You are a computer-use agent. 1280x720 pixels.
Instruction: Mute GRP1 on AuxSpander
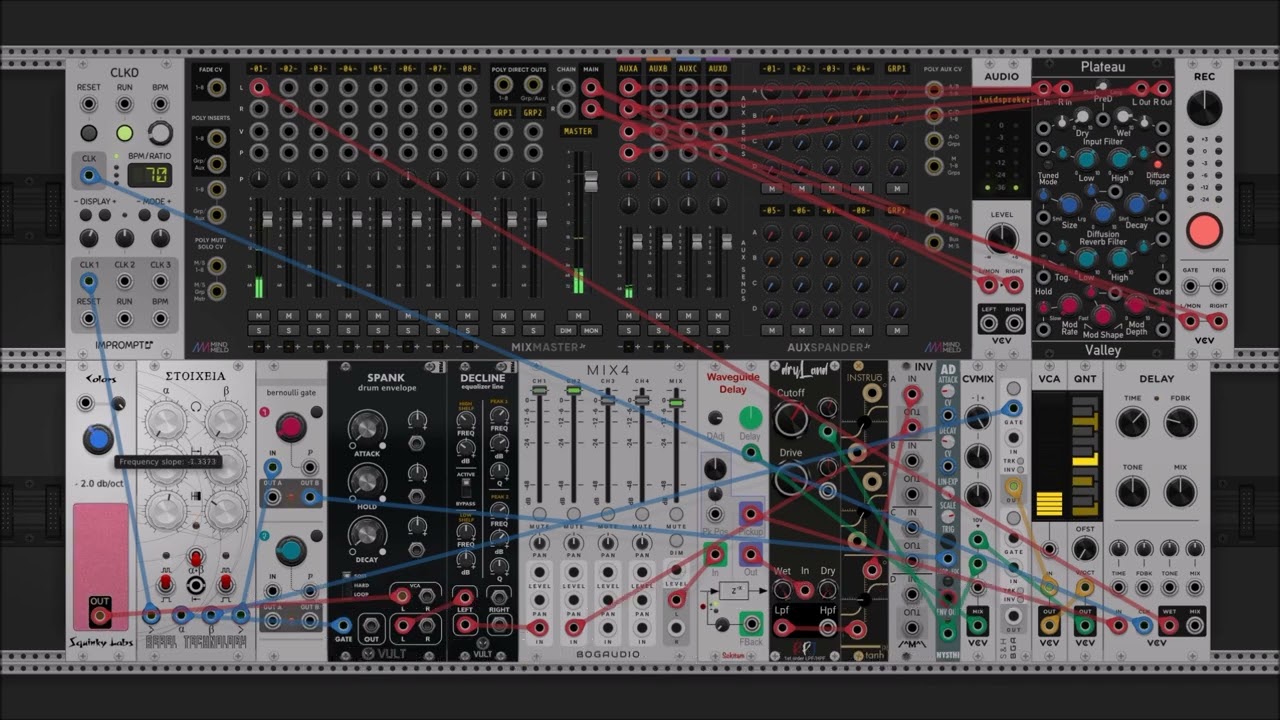pyautogui.click(x=896, y=188)
